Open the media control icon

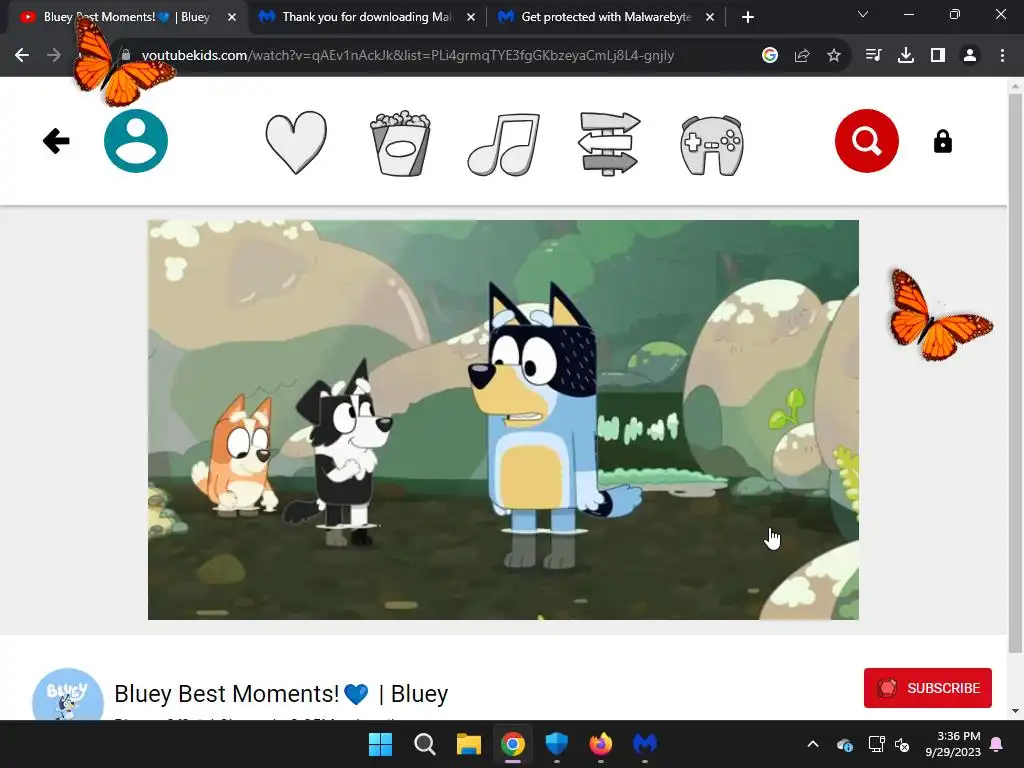pyautogui.click(x=873, y=56)
